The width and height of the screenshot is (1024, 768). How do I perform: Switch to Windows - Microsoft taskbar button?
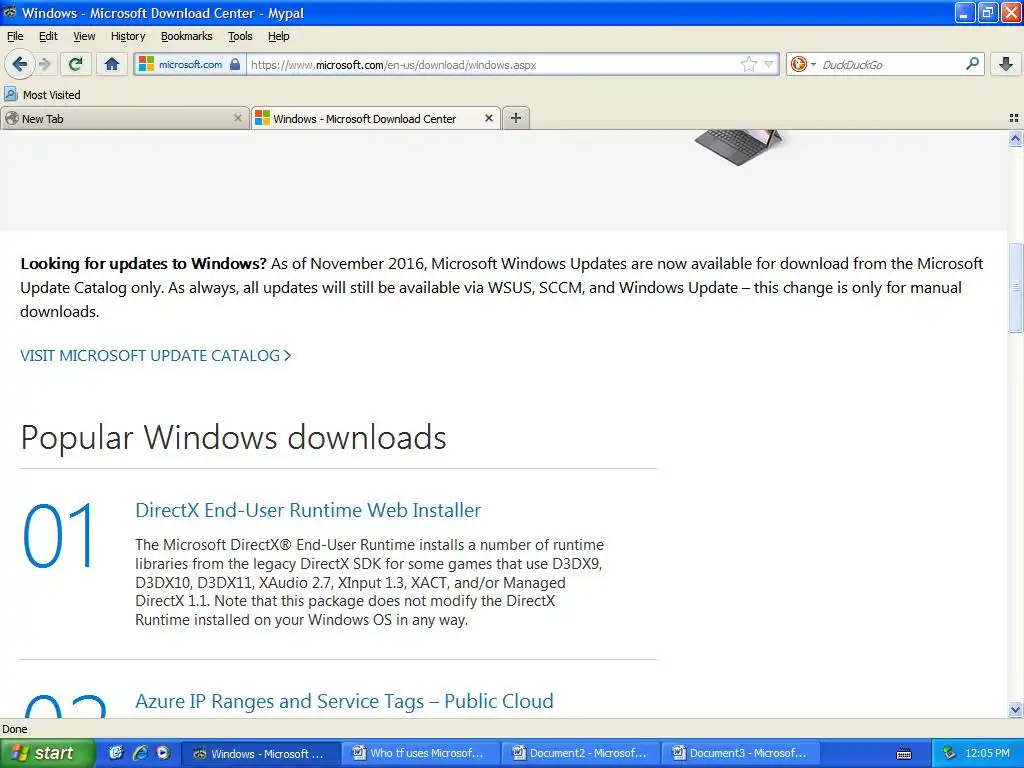[260, 754]
